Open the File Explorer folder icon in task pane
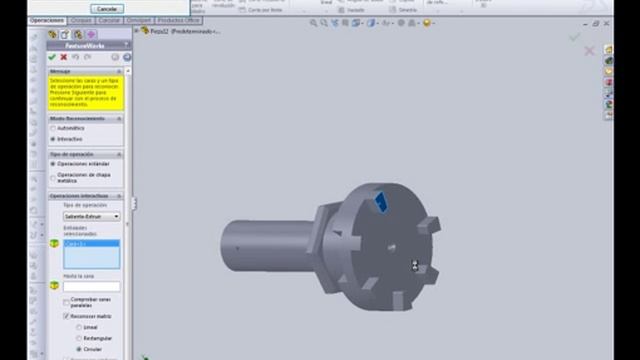This screenshot has height=360, width=640. click(x=608, y=71)
